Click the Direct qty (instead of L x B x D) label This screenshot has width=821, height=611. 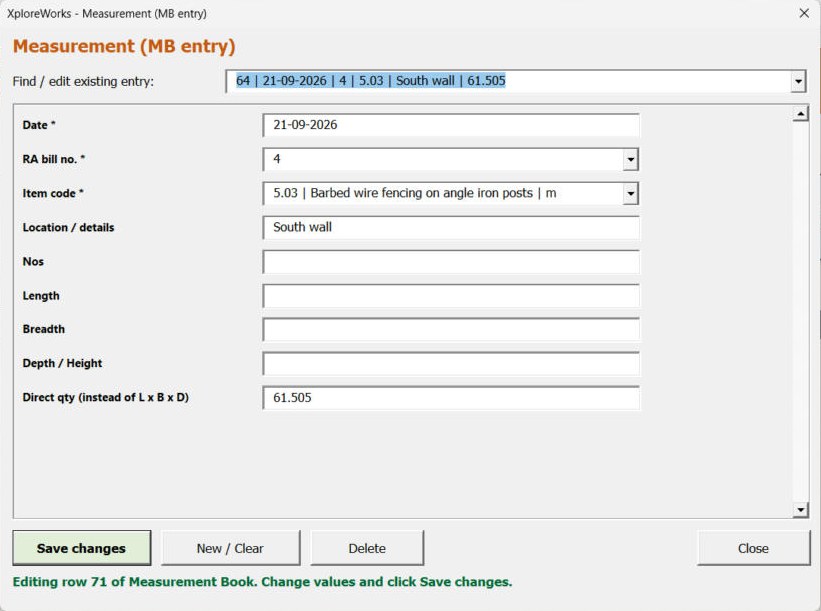(x=106, y=397)
